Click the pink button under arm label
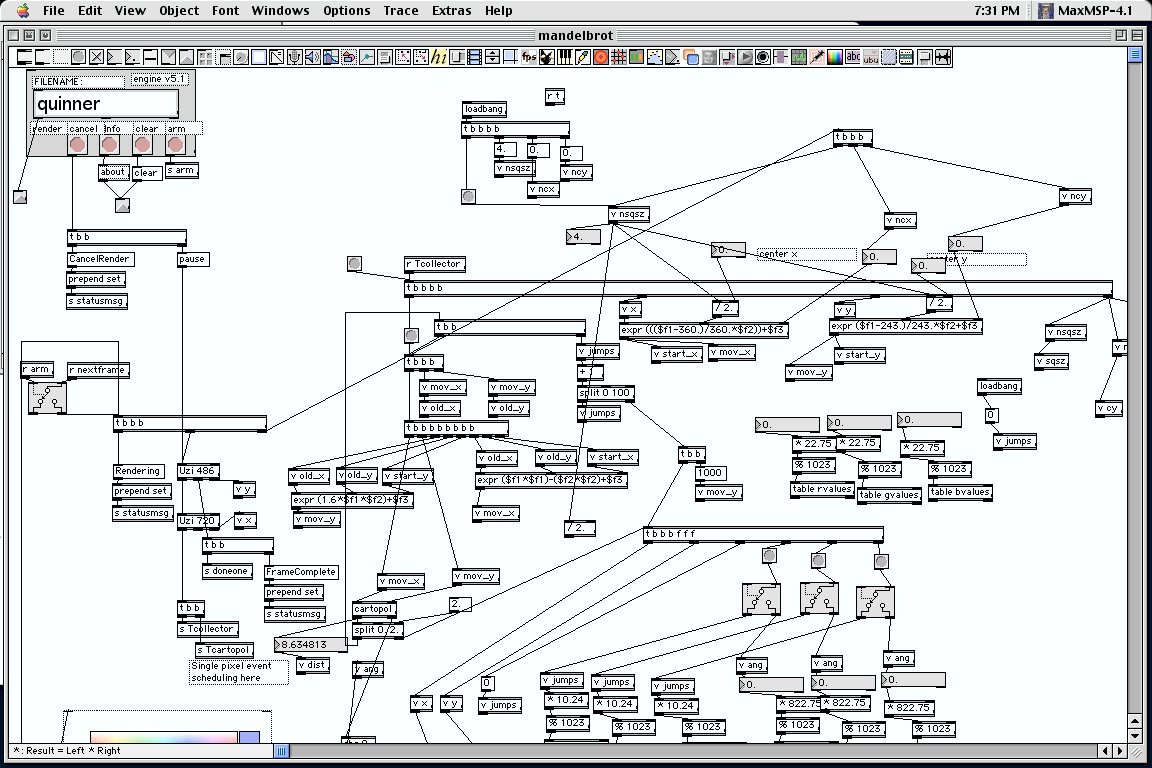Screen dimensions: 1152x768 point(175,145)
